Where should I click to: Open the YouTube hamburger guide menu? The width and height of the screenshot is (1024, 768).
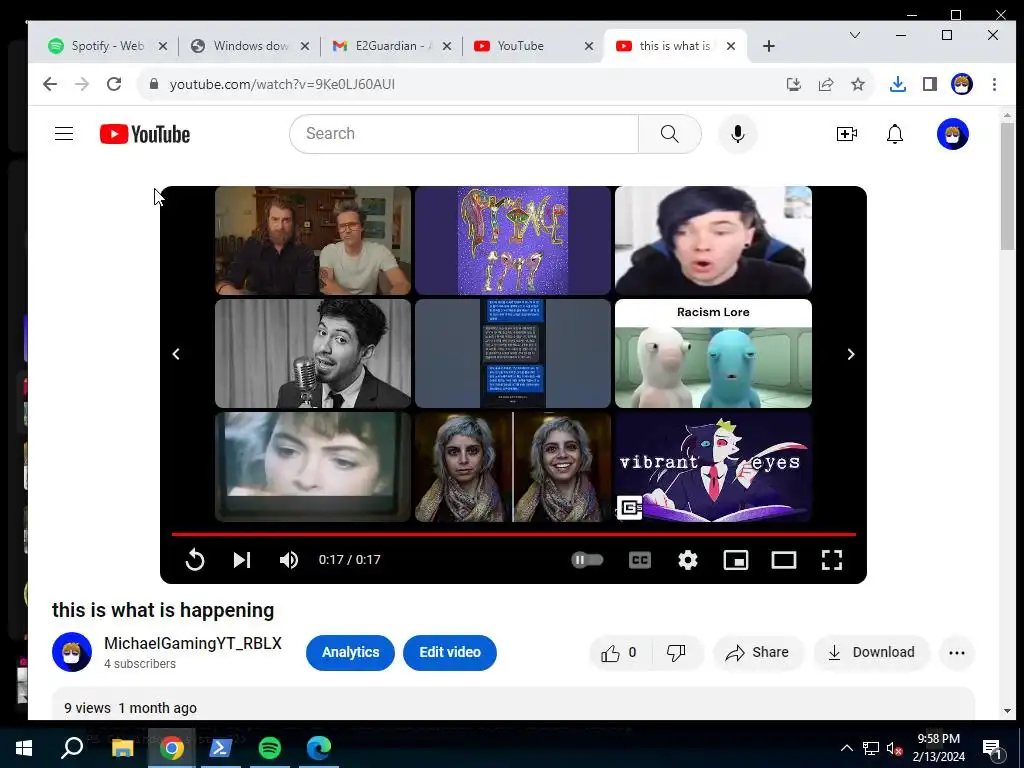[64, 134]
